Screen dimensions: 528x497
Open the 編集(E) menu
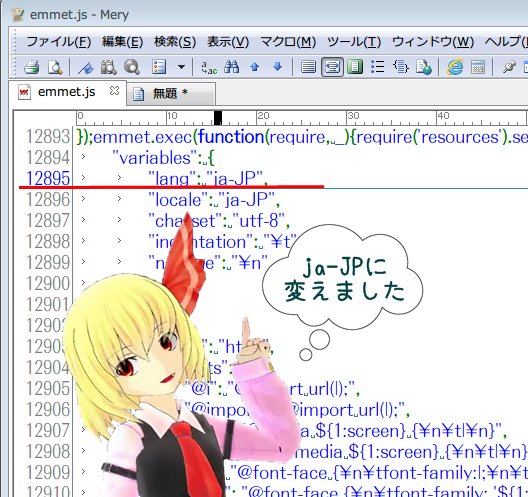[x=123, y=42]
